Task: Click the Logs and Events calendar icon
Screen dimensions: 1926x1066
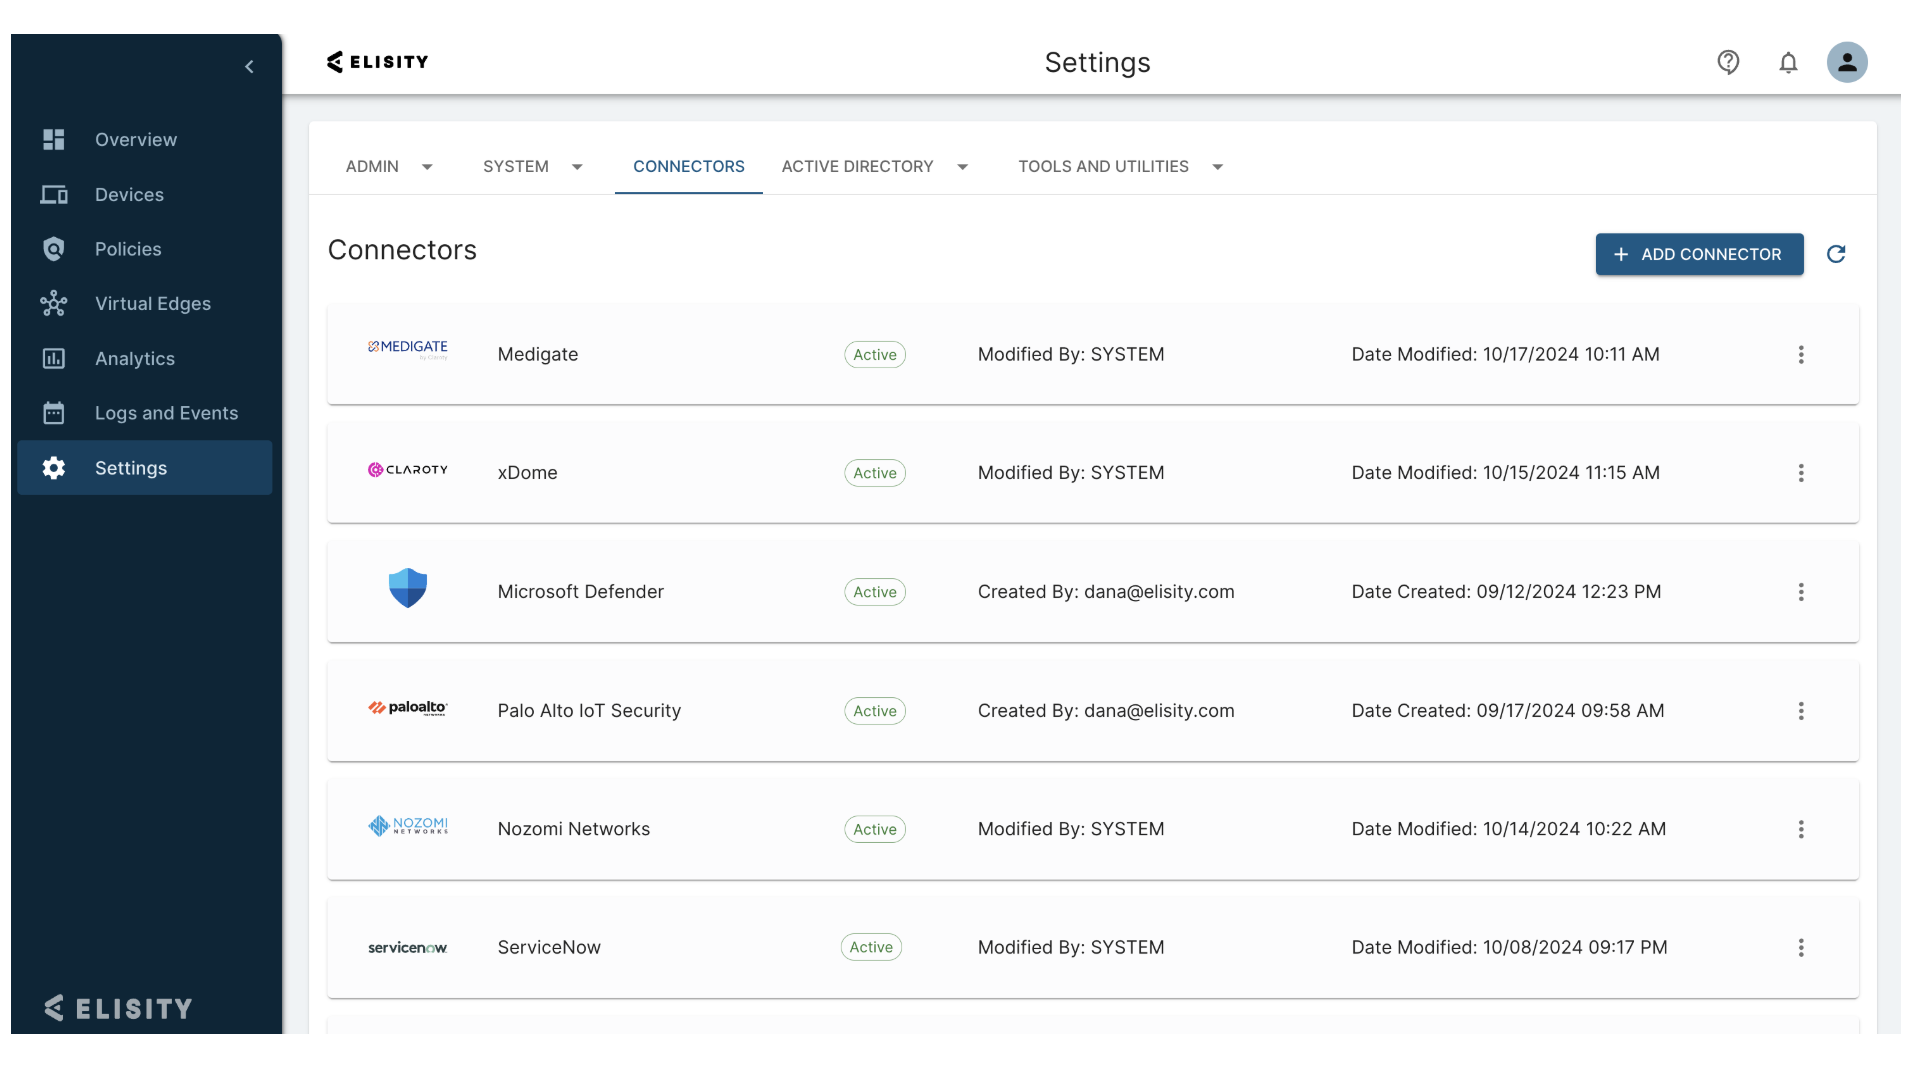Action: (54, 413)
